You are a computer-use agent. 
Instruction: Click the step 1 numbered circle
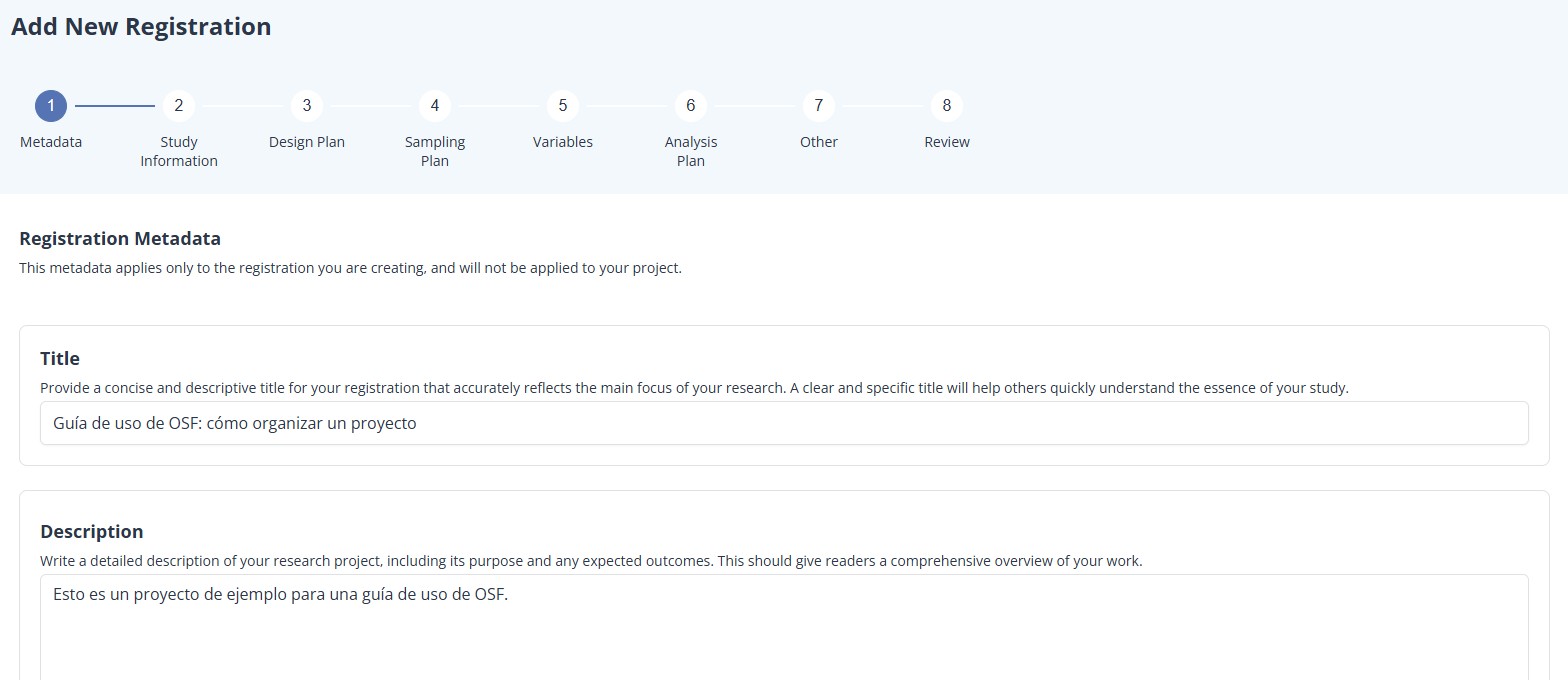click(51, 106)
